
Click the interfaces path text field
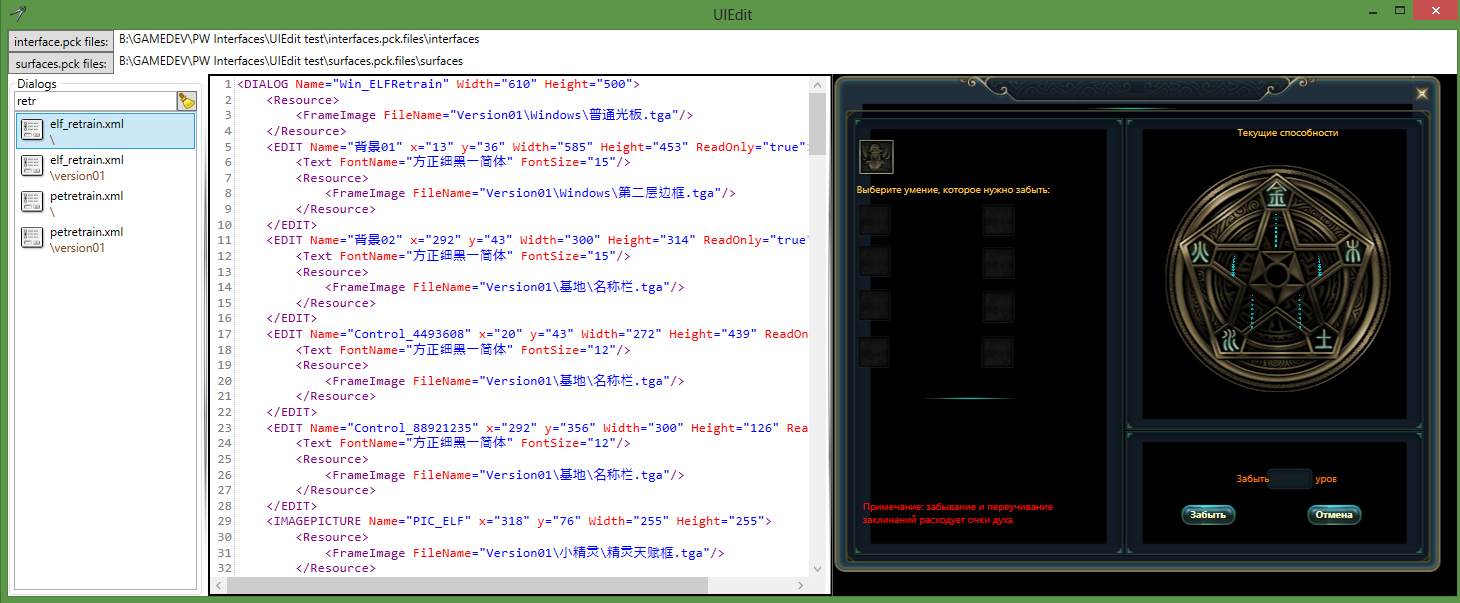(x=780, y=39)
